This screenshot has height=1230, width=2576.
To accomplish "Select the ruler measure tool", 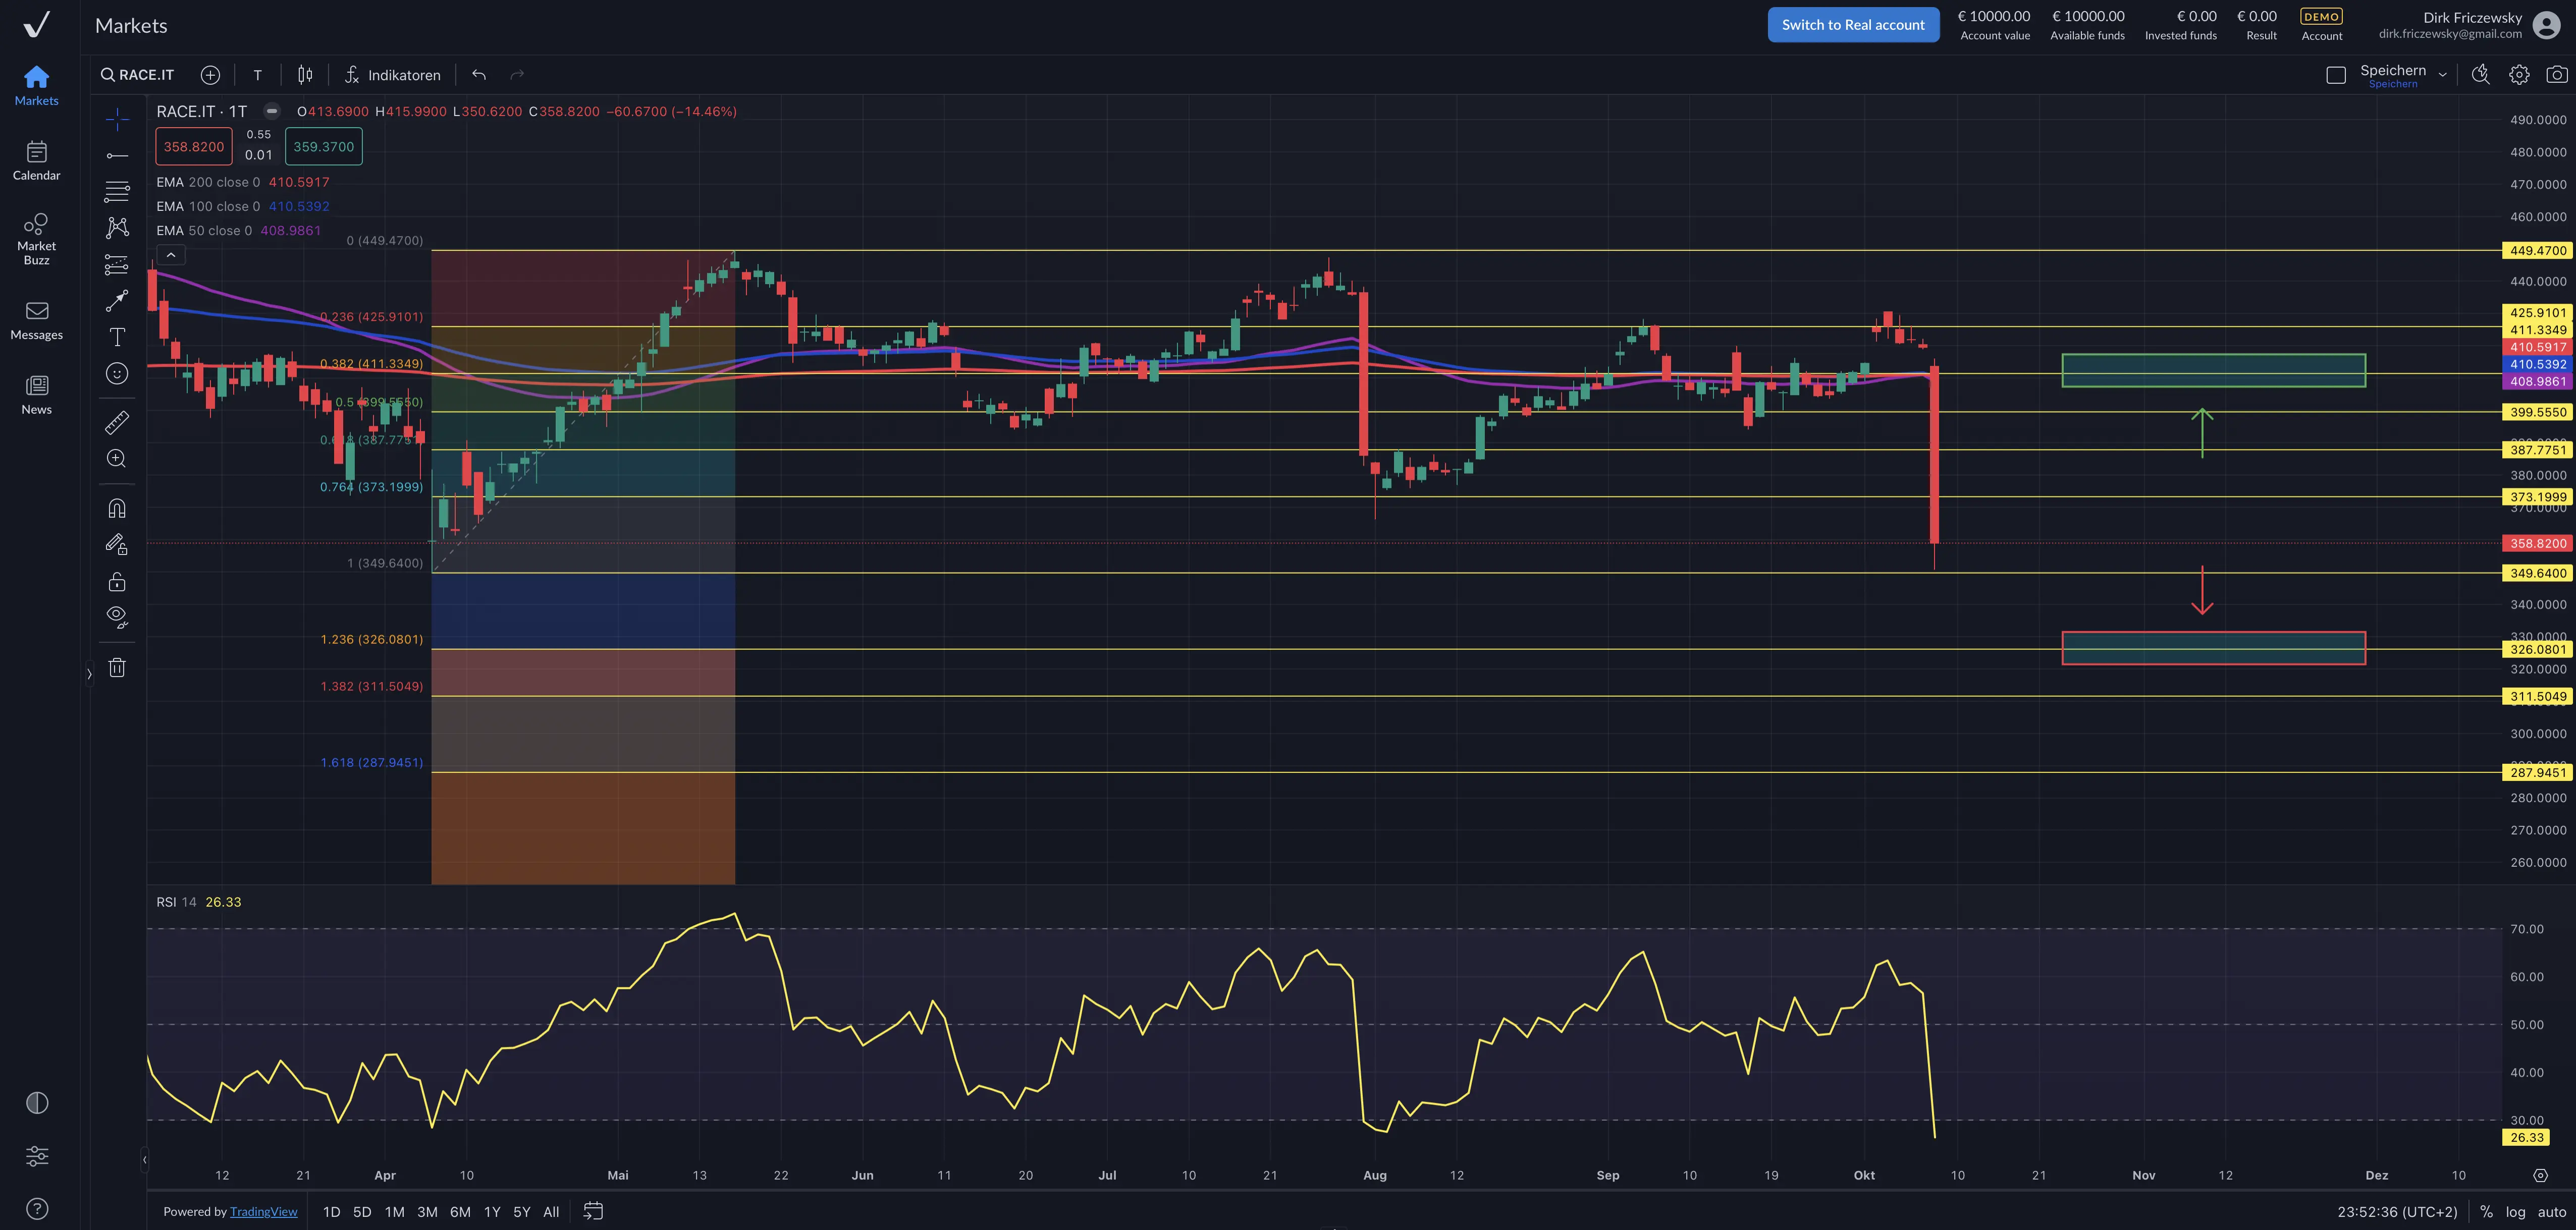I will pos(117,423).
